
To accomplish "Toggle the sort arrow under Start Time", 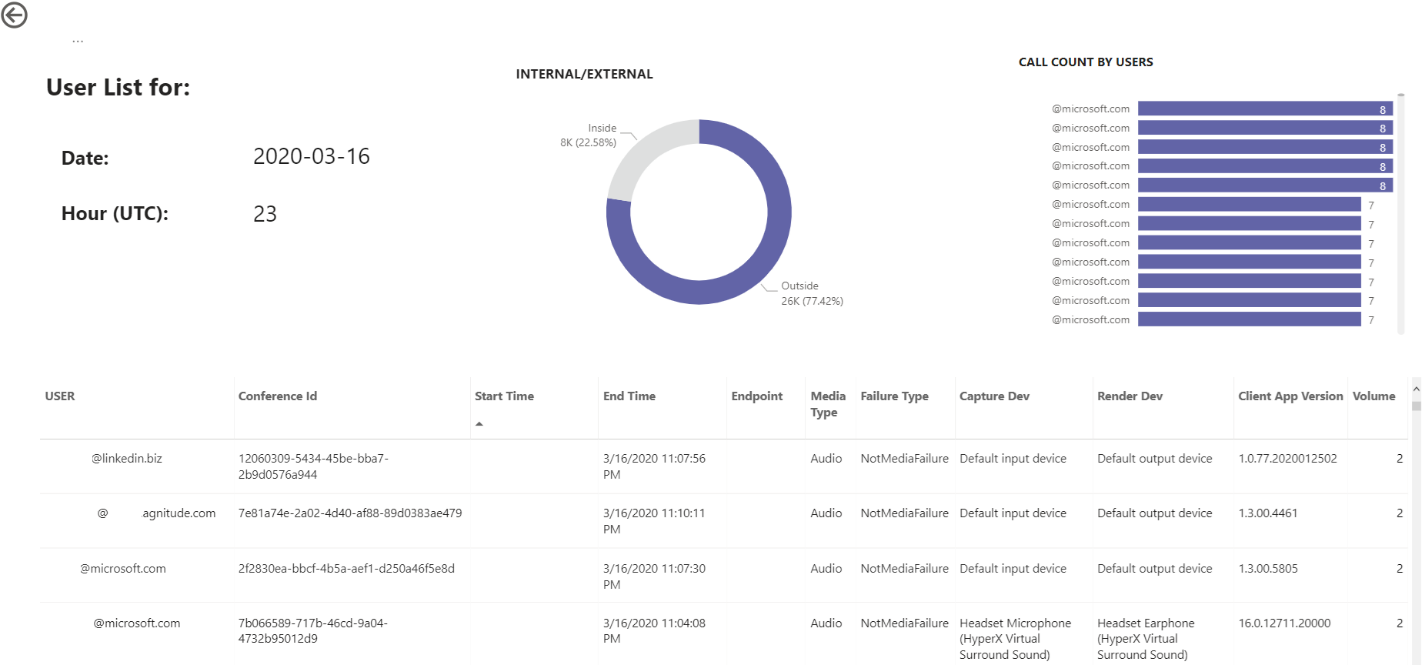I will [x=479, y=424].
